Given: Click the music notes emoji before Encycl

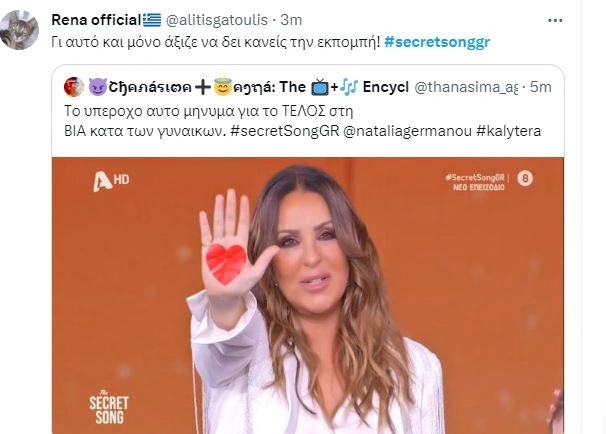Looking at the screenshot, I should click(x=349, y=87).
